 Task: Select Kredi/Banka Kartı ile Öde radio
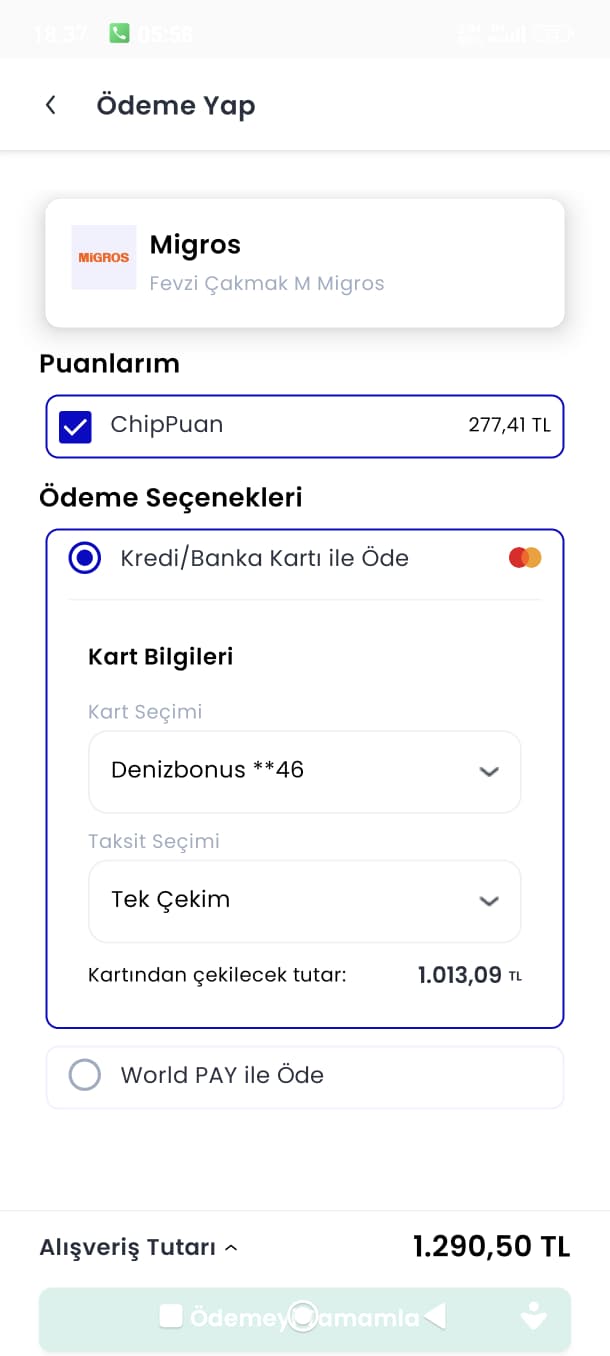click(85, 558)
